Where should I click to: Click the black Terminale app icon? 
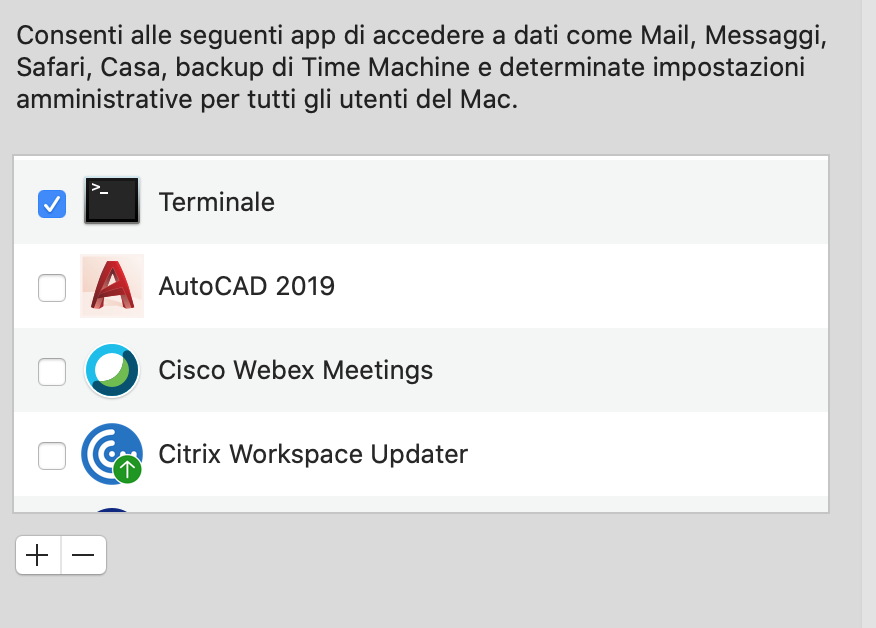click(x=112, y=201)
